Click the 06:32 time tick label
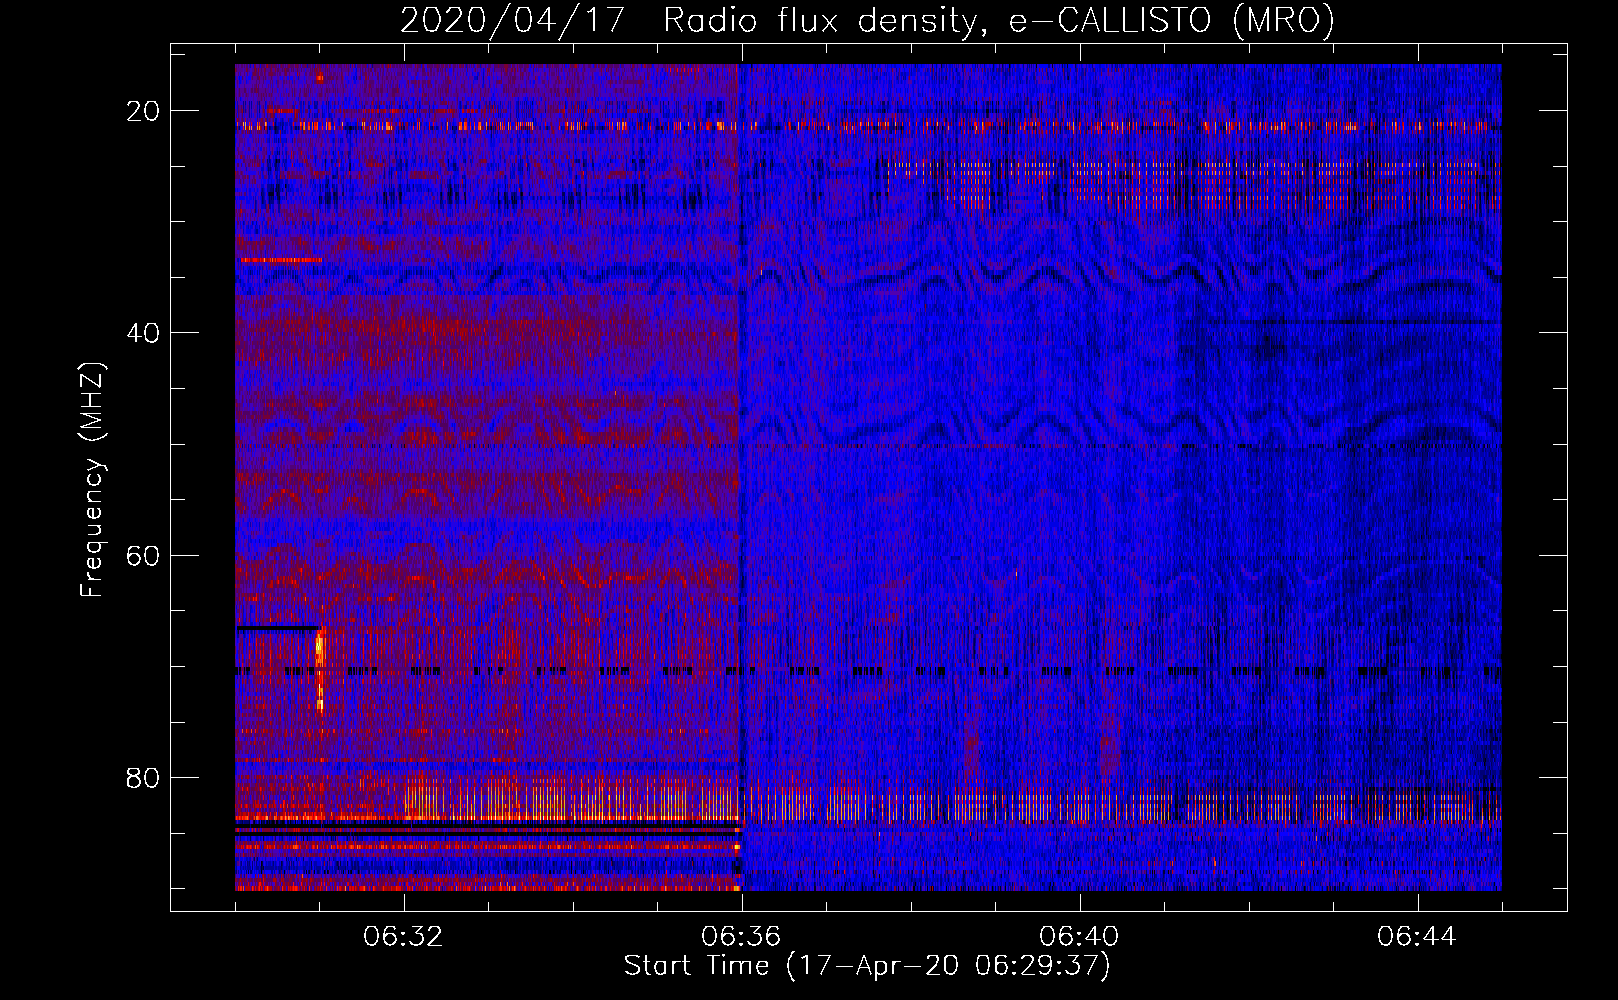Screen dimensions: 1618x1000 click(x=404, y=937)
